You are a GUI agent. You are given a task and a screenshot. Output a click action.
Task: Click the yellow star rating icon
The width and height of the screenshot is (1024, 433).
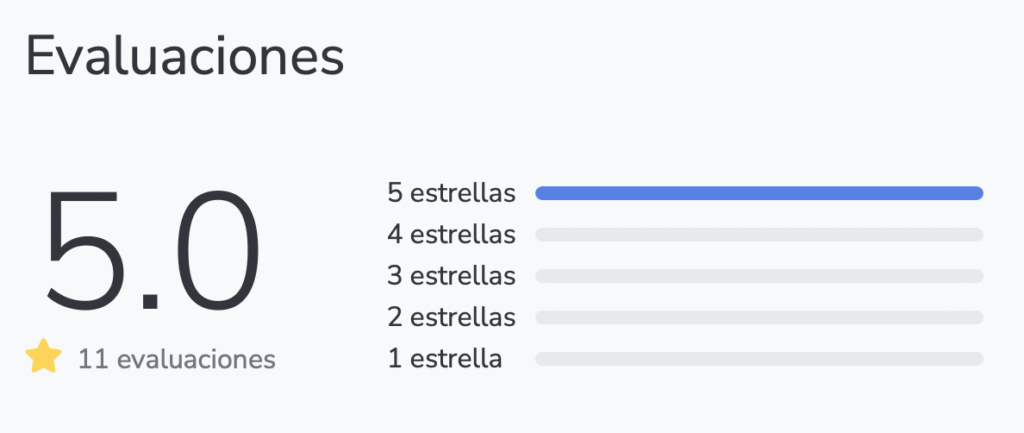44,357
